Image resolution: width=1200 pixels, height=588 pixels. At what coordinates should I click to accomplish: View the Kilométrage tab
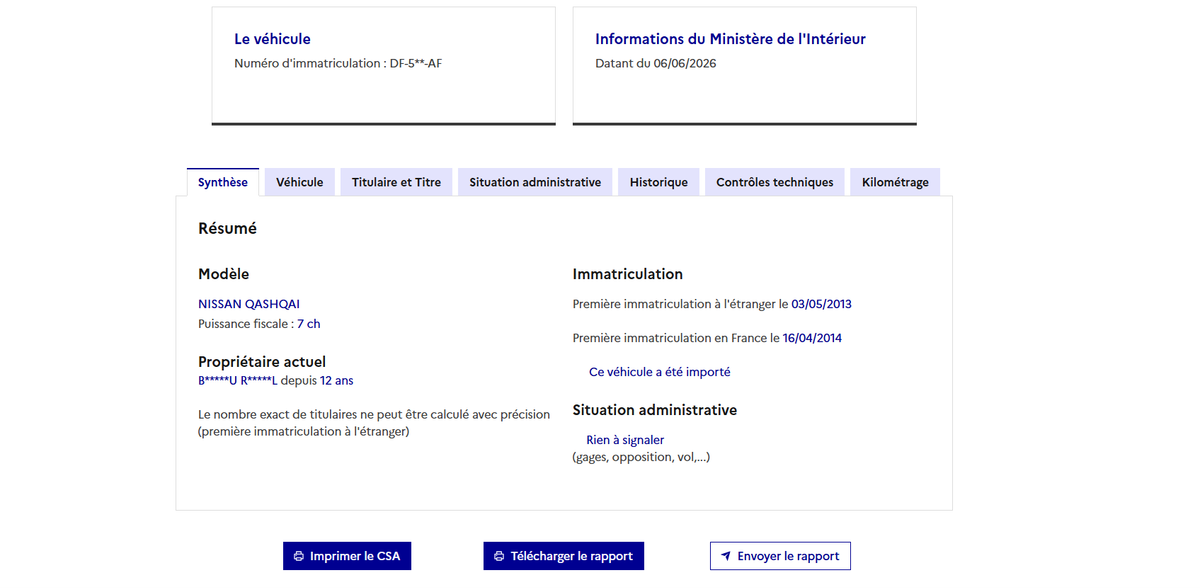pos(895,182)
